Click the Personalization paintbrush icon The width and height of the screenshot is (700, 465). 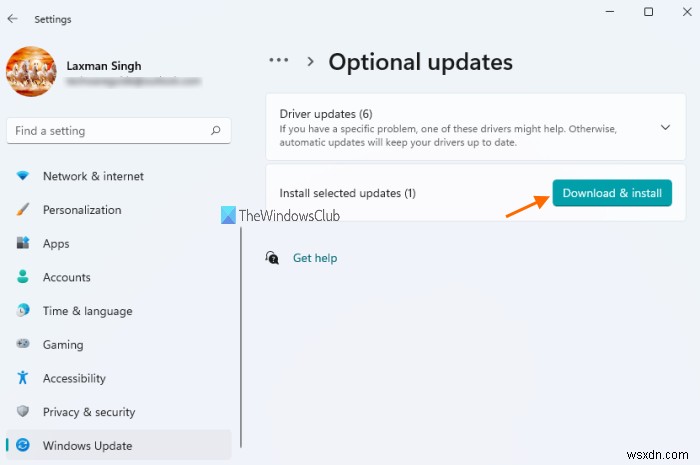[x=23, y=210]
